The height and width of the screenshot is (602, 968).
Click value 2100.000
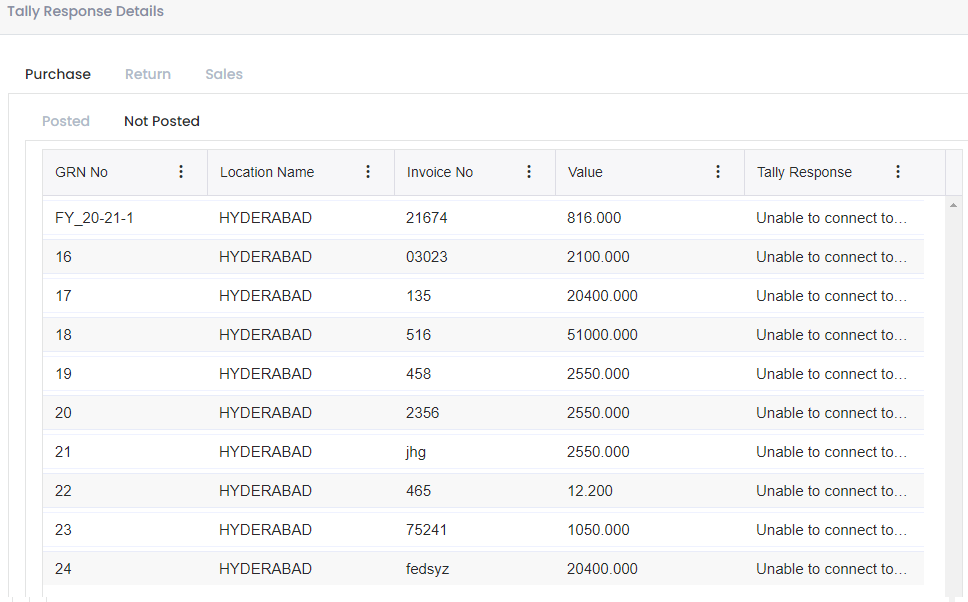598,257
